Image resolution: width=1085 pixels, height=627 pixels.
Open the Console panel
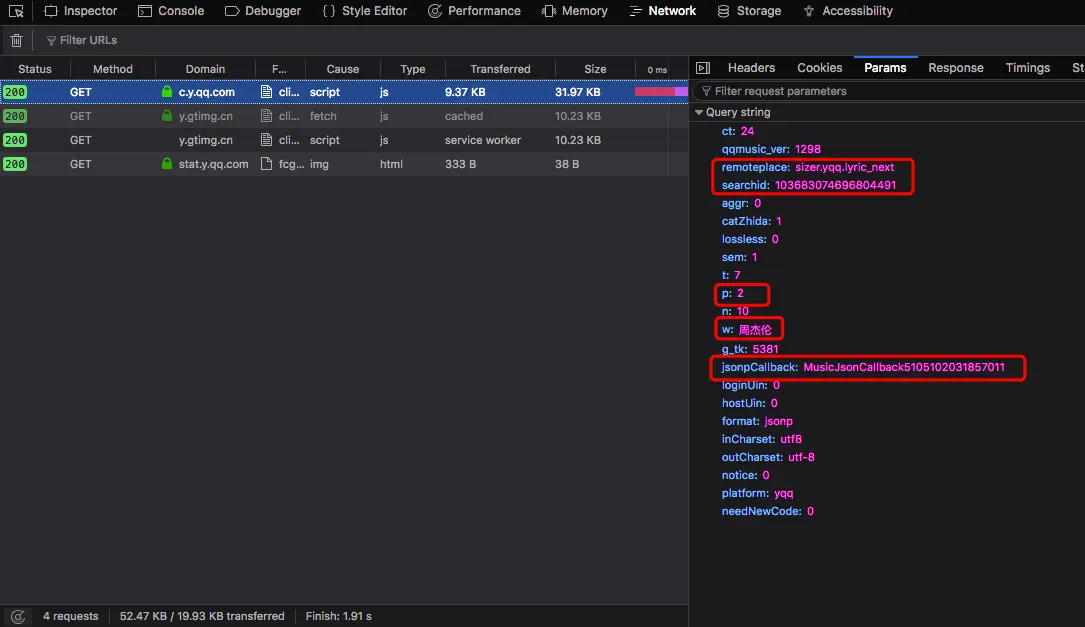click(x=171, y=11)
